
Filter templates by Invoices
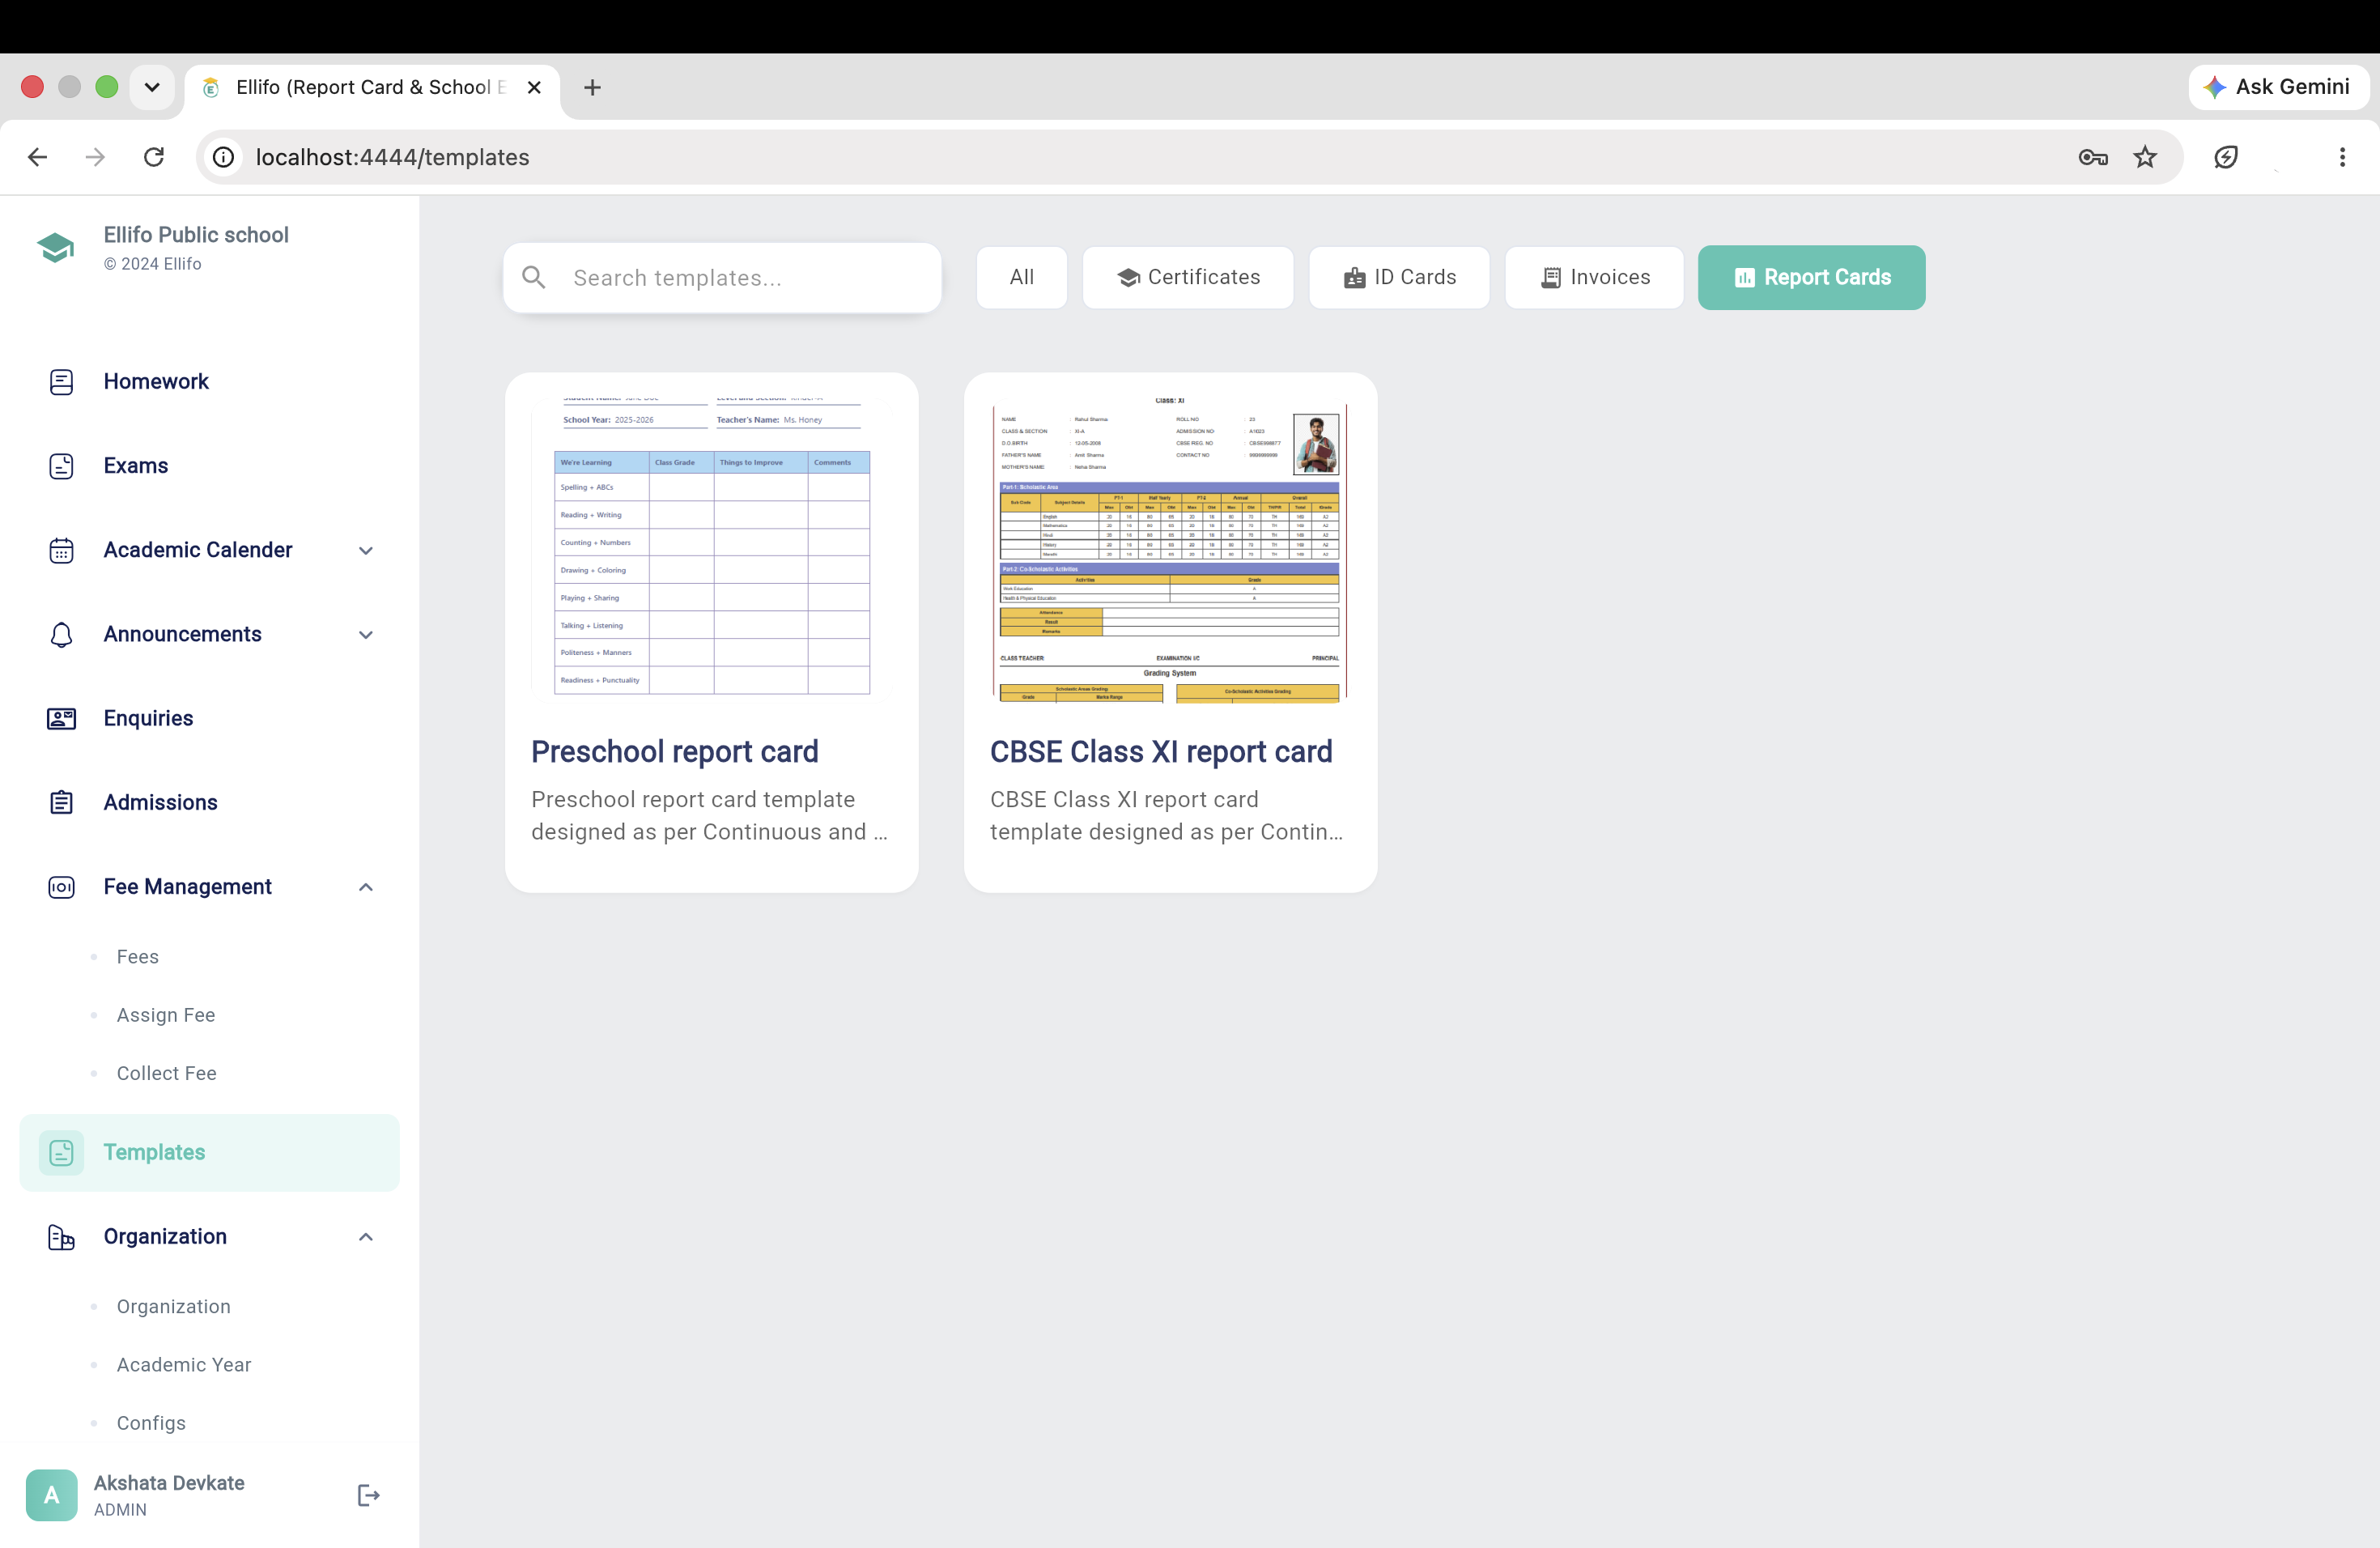click(1594, 277)
